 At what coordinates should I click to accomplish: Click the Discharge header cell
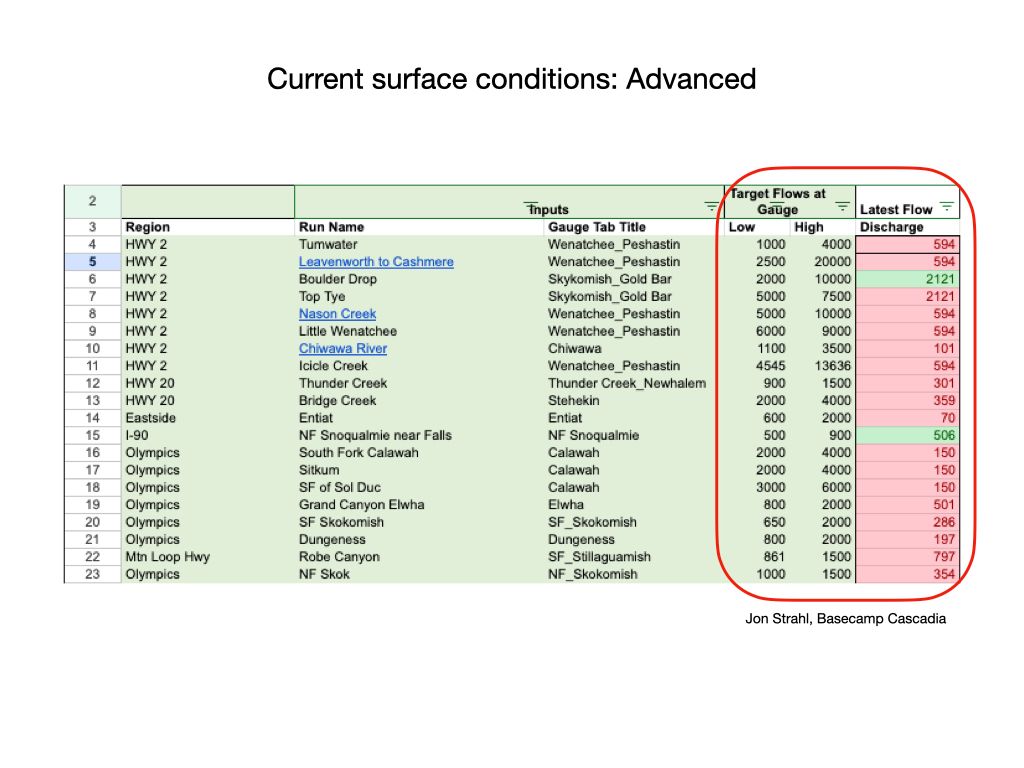click(907, 227)
